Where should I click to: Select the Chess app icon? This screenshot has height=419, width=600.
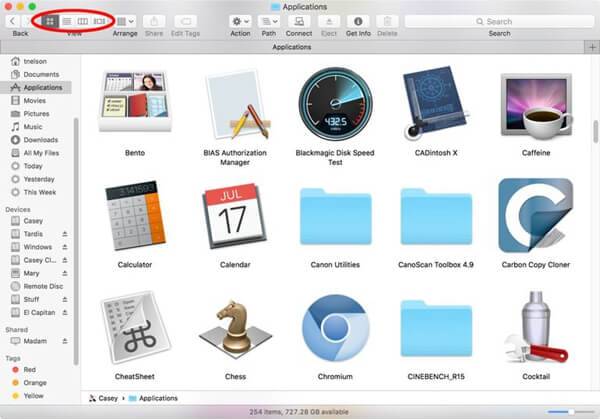(235, 328)
